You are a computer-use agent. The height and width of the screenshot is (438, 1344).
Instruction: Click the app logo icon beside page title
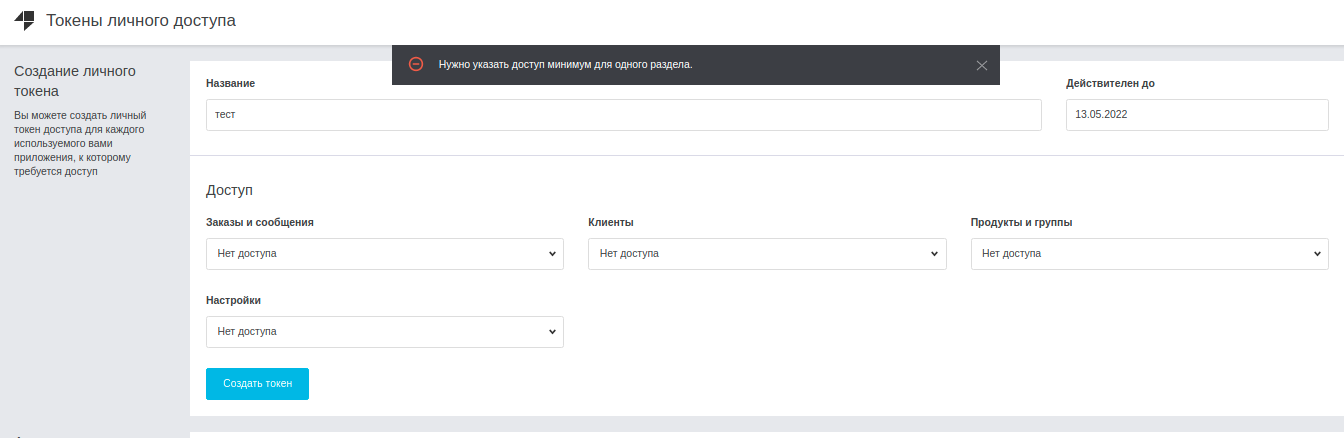click(x=24, y=20)
